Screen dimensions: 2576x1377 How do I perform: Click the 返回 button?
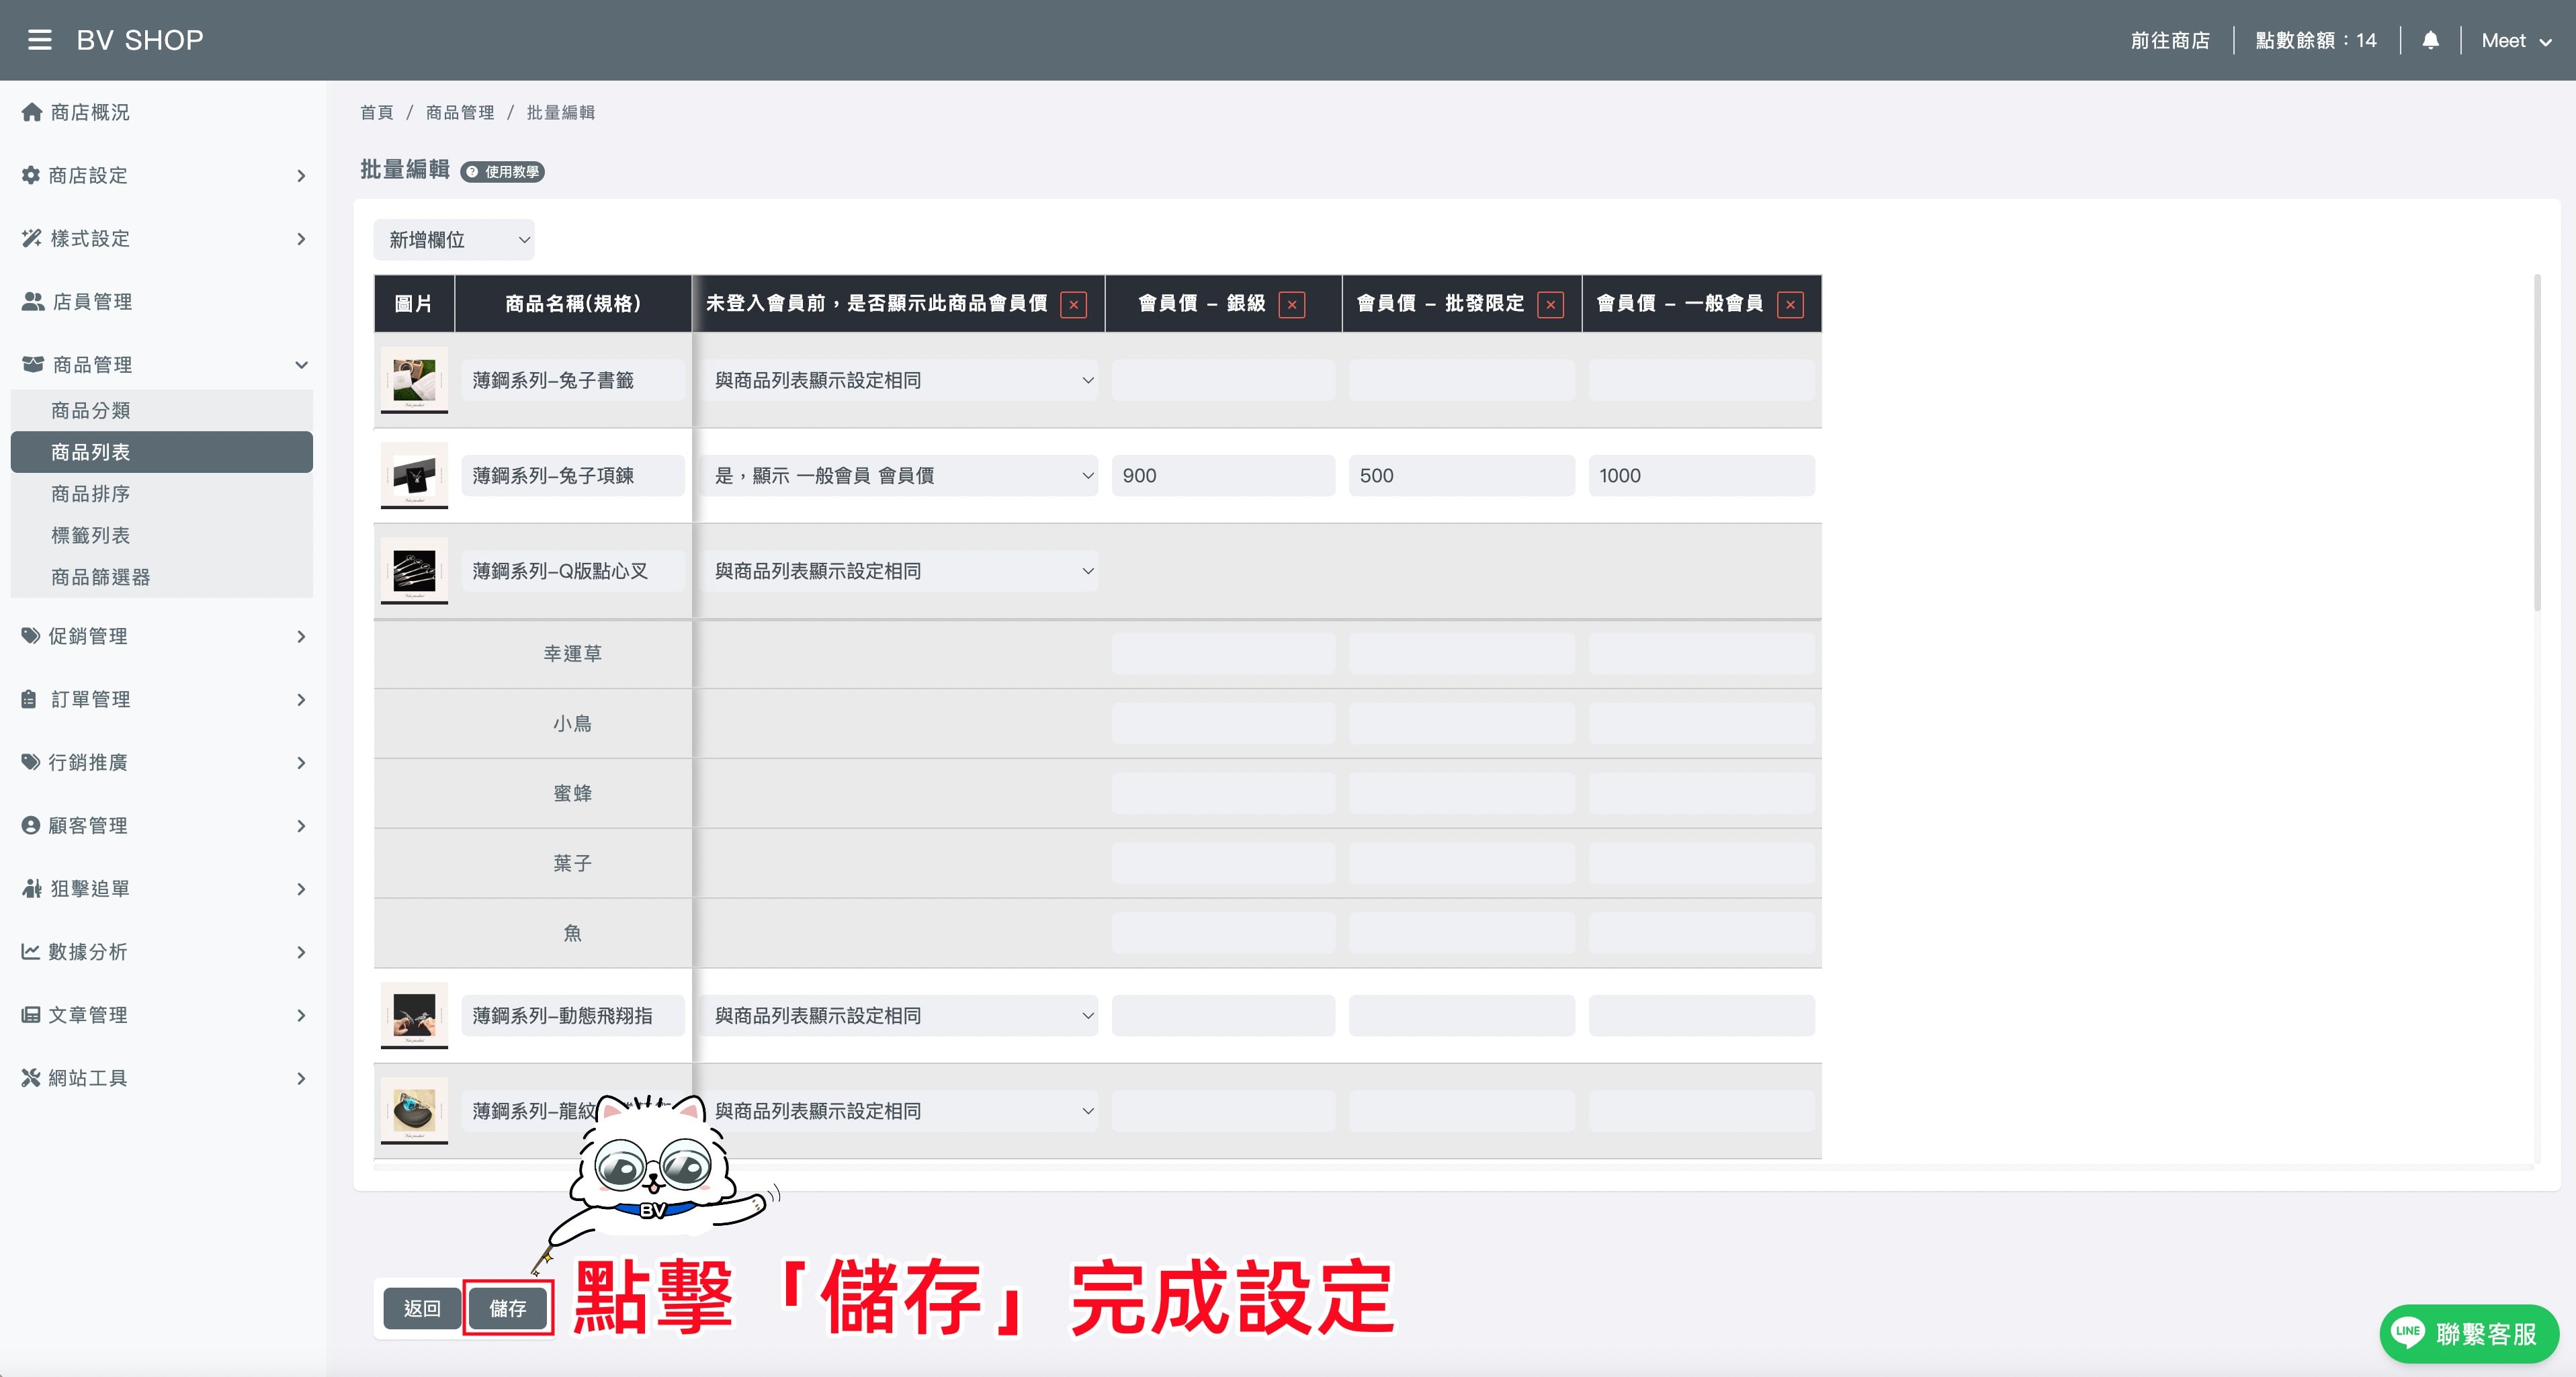(422, 1308)
